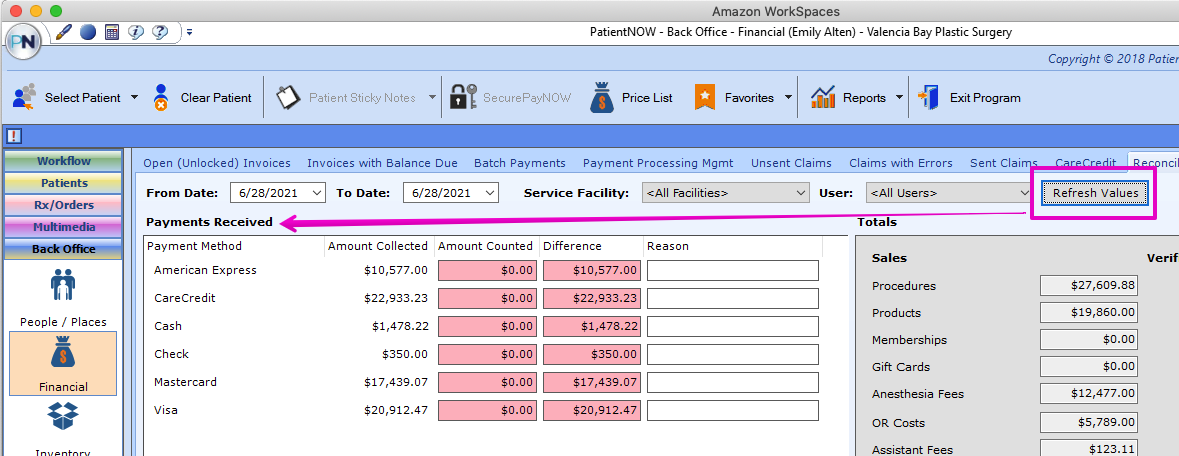Expand the Select Patient dropdown arrow
Screen dimensions: 1179x456
134,97
